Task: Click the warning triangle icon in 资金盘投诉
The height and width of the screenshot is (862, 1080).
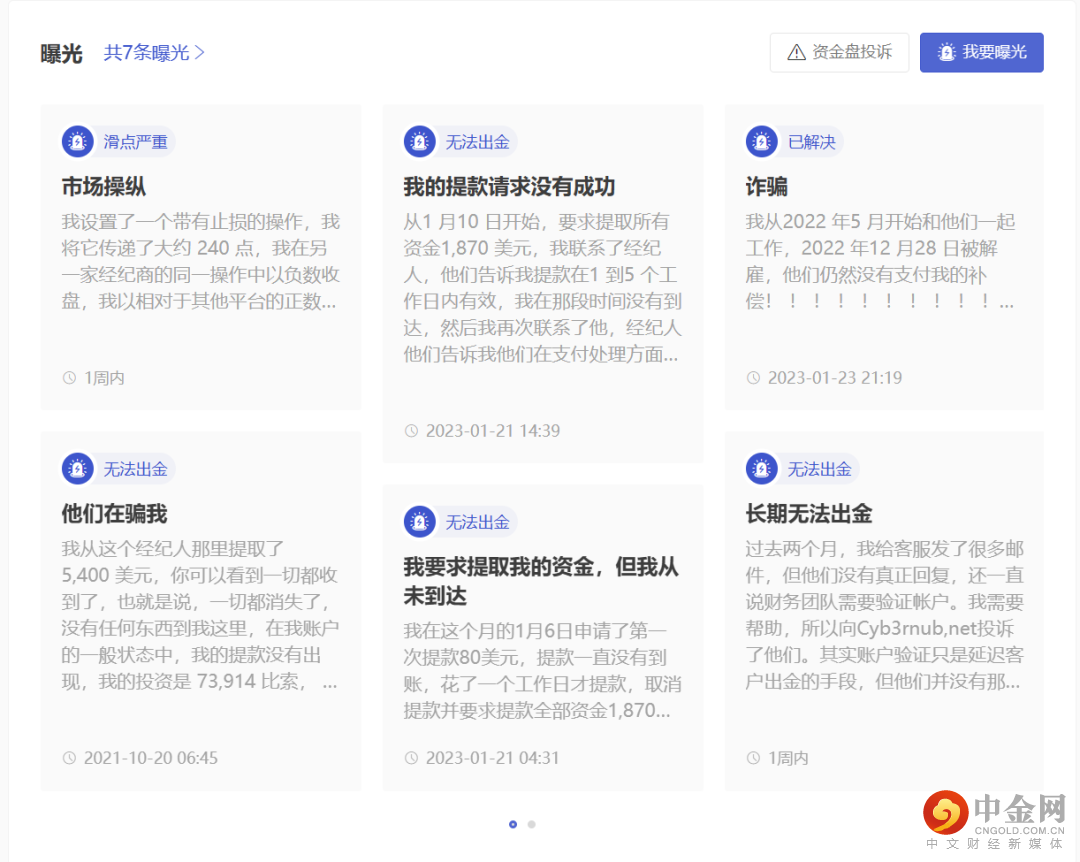Action: (796, 52)
